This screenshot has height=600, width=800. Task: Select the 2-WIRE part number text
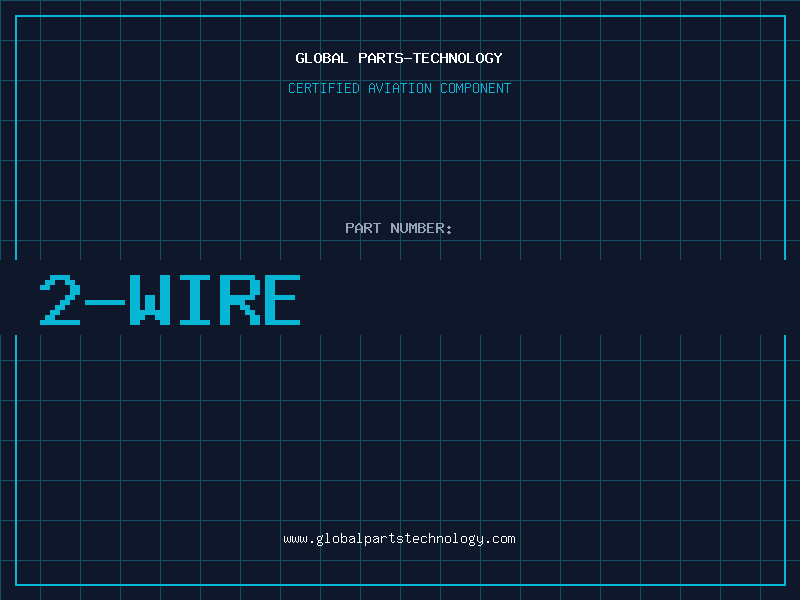170,300
